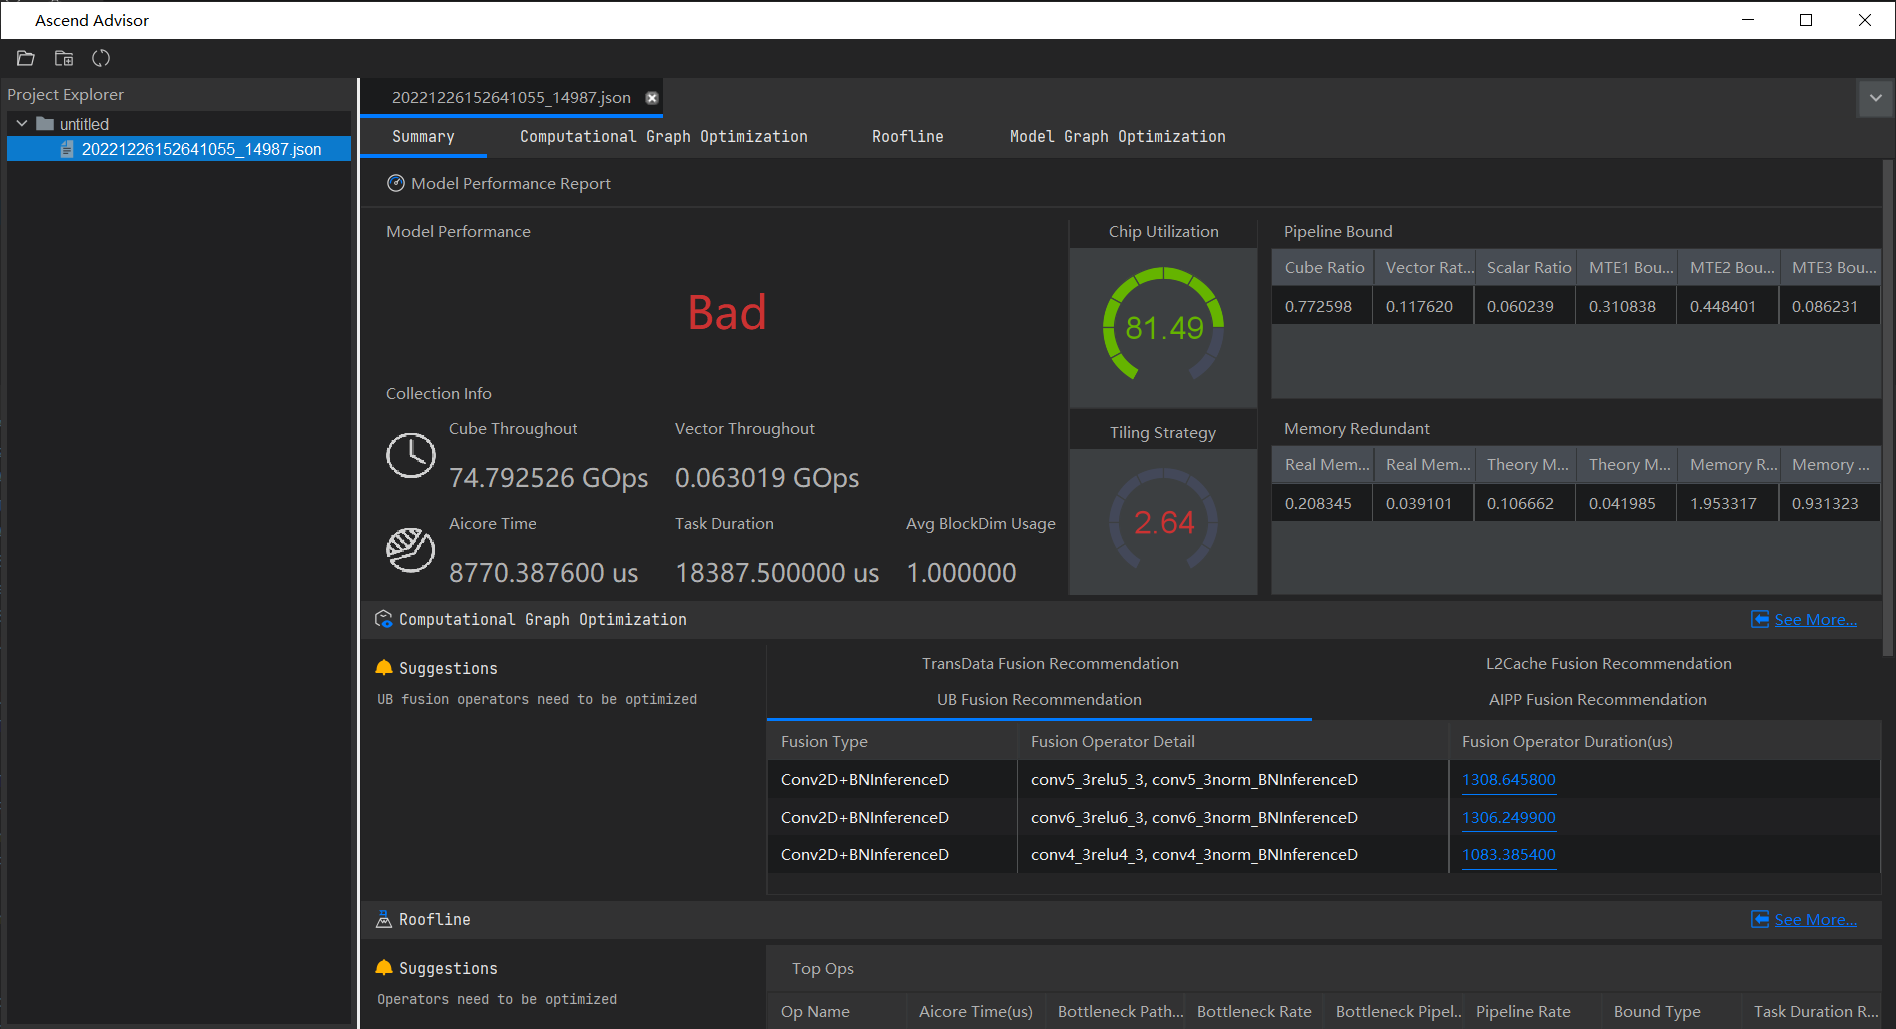
Task: Click the Pipeline Rate column header
Action: 1532,1012
